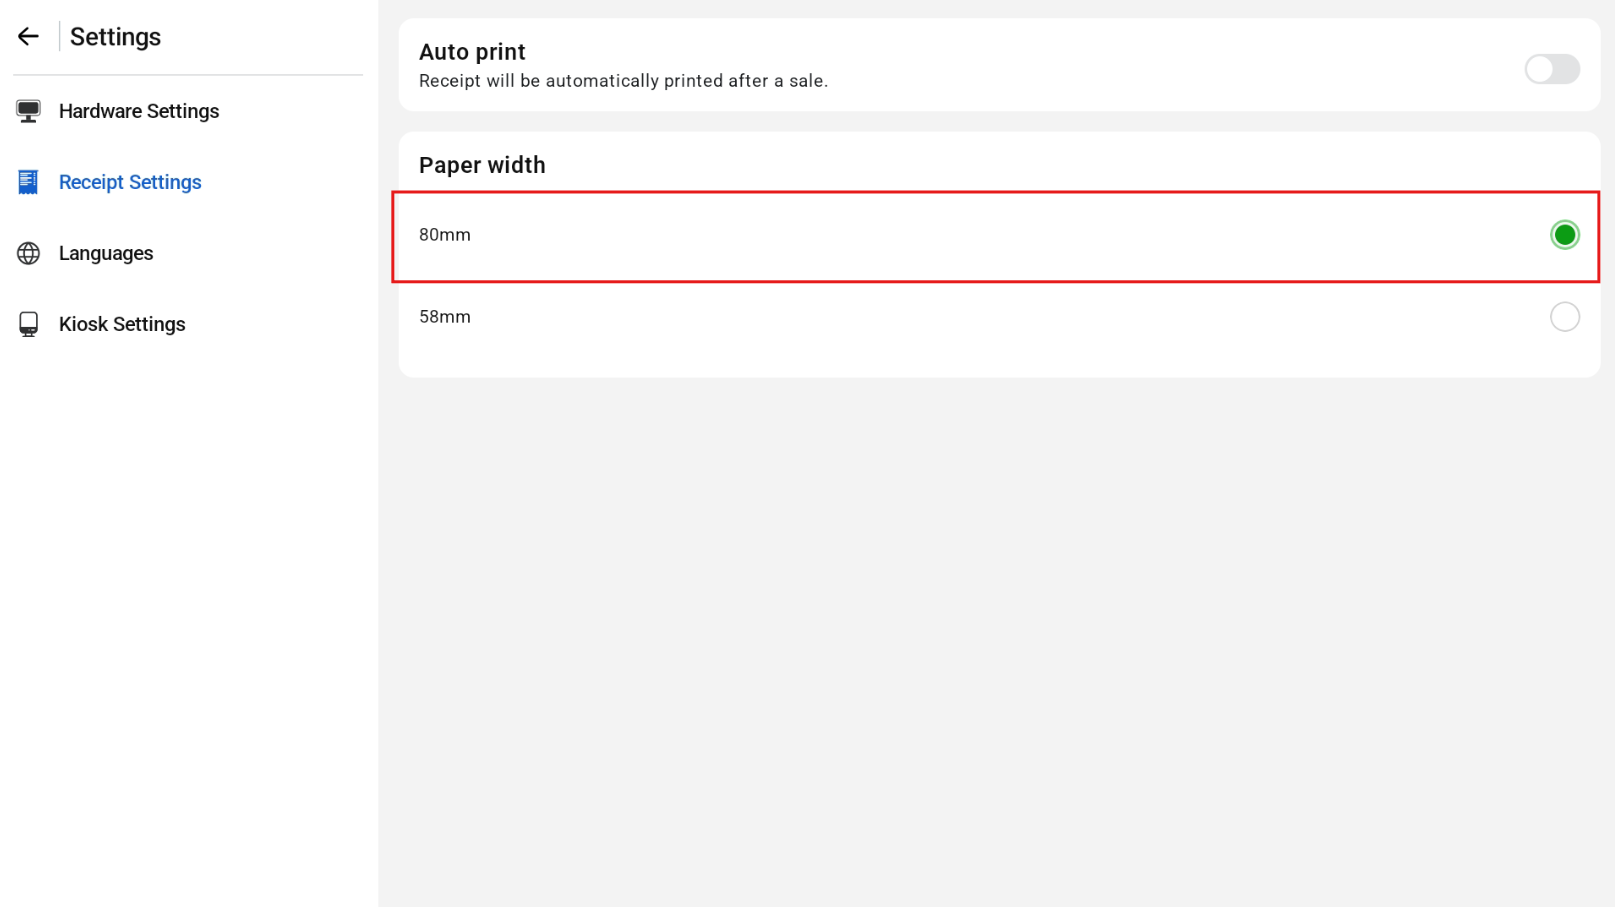This screenshot has width=1615, height=907.
Task: Select the 80mm paper width radio button
Action: pos(1564,235)
